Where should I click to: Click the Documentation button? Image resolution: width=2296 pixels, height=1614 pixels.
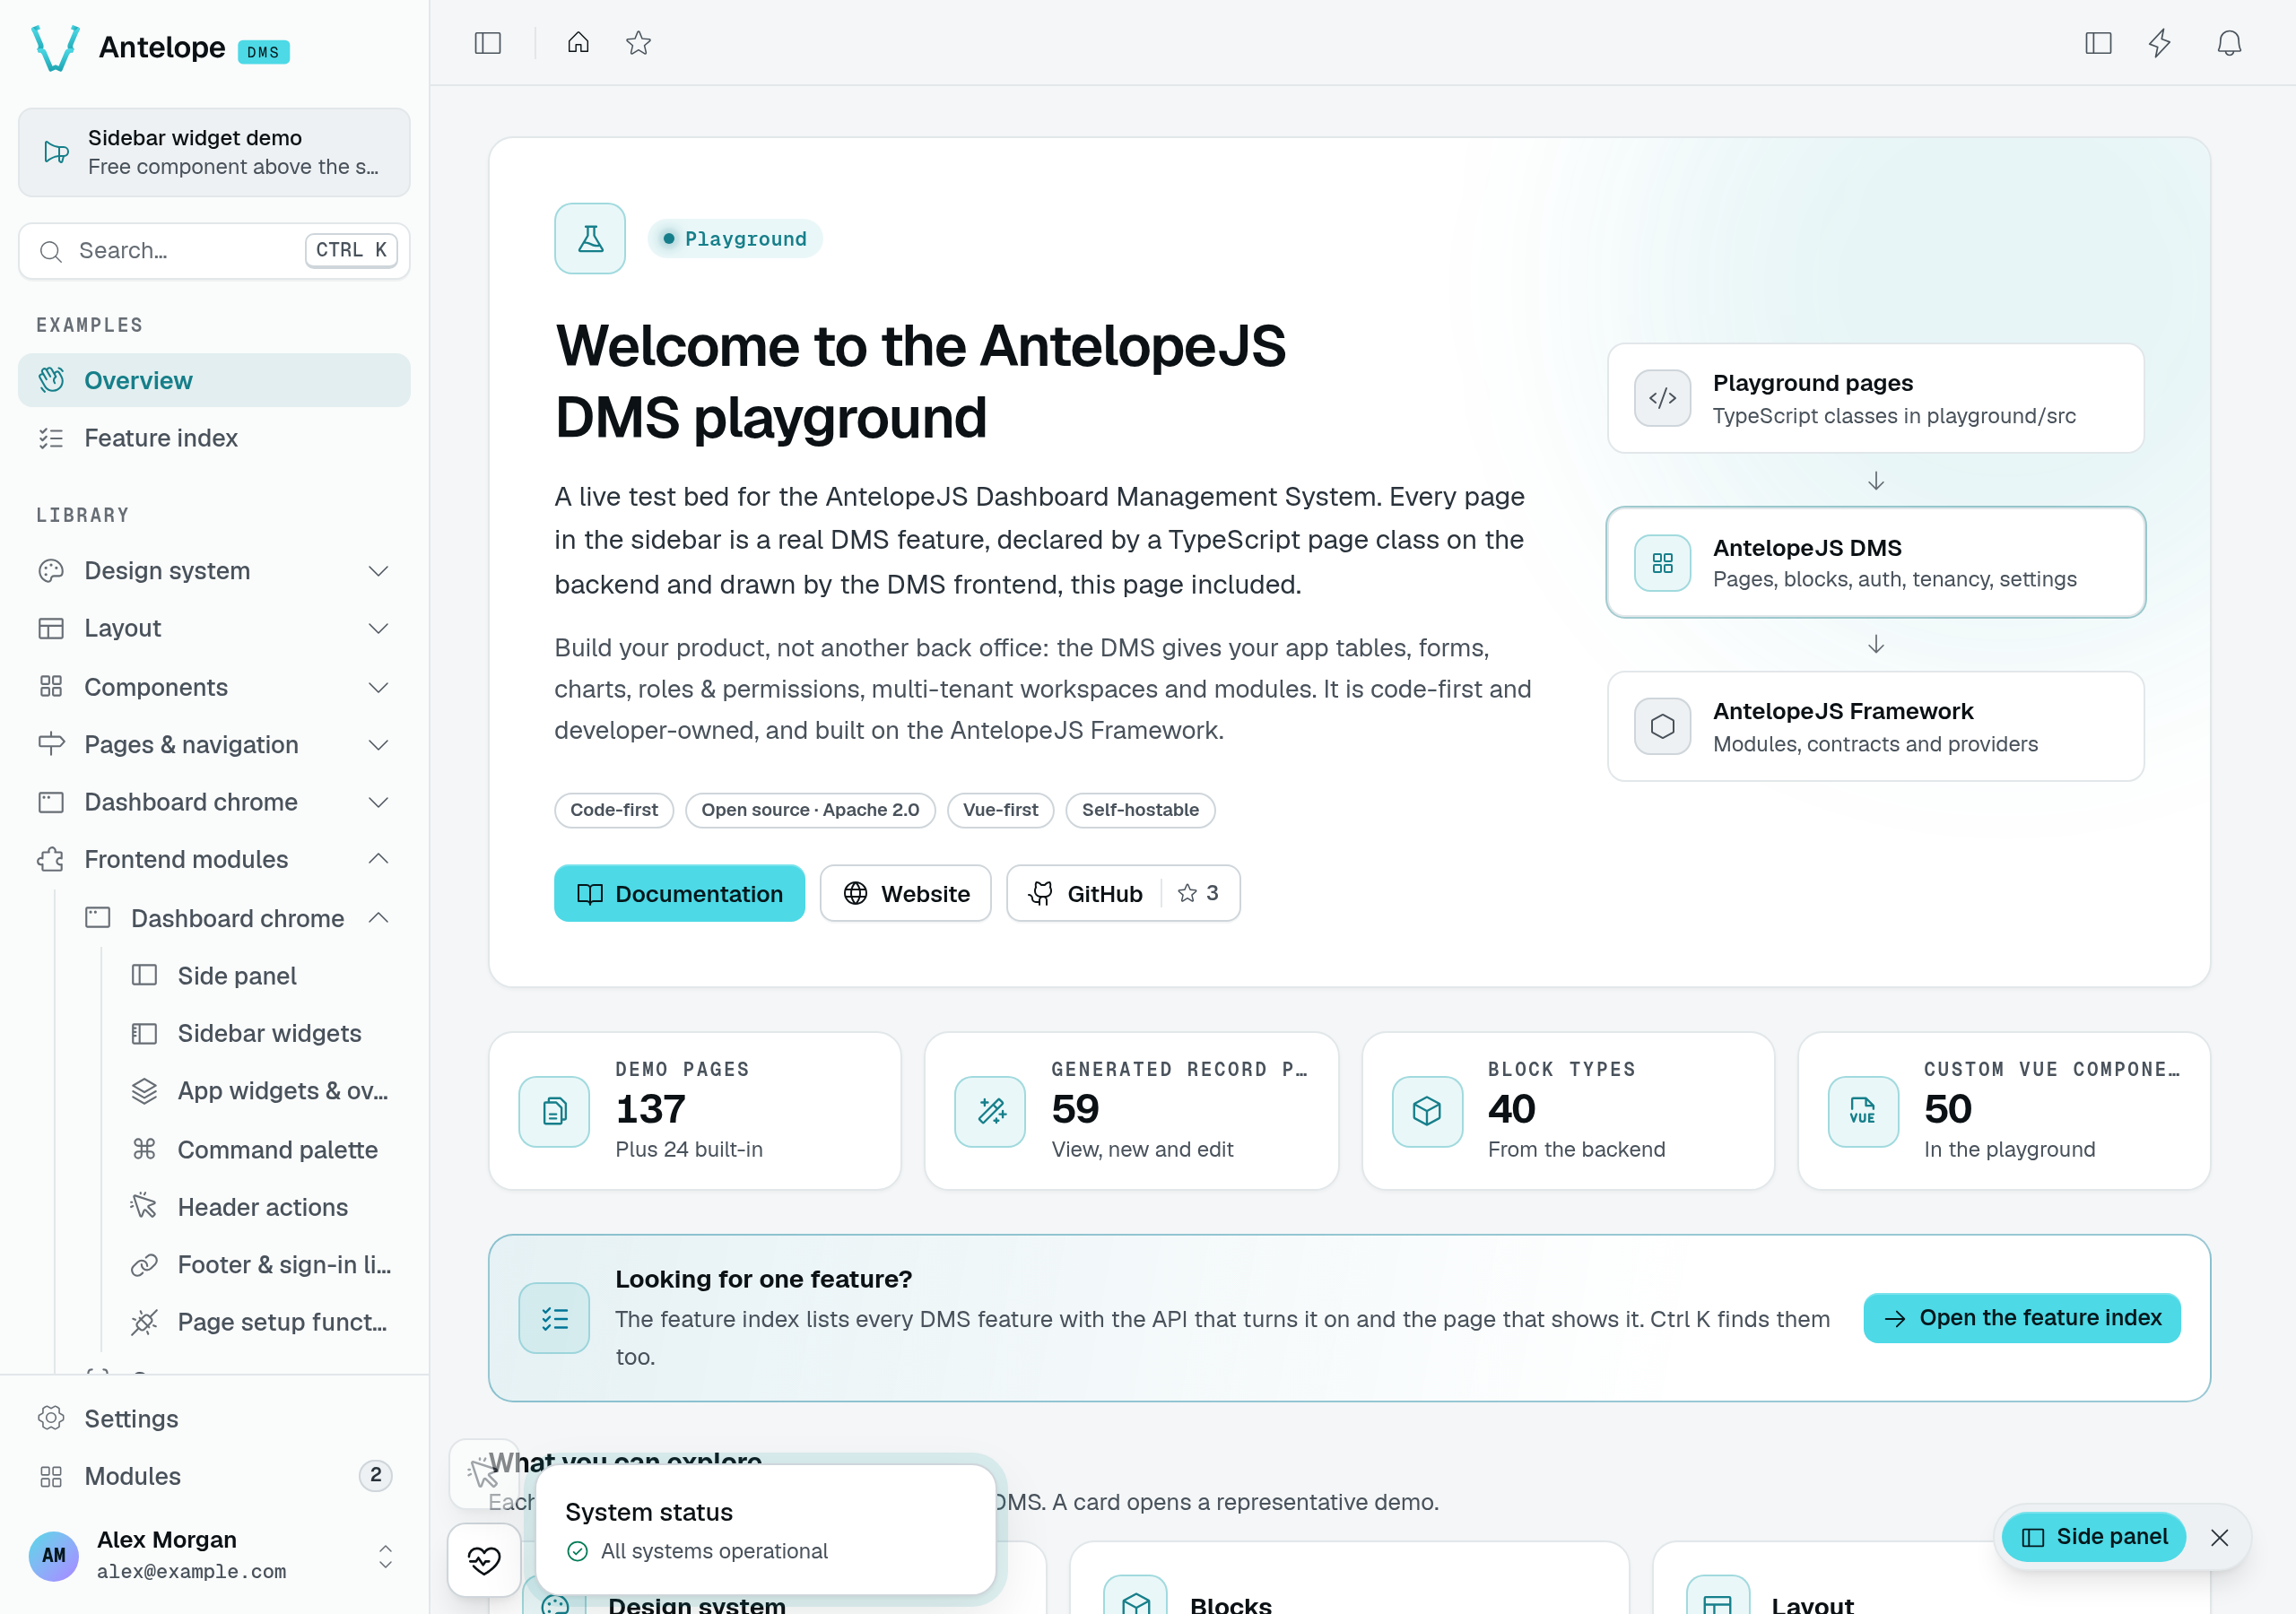(679, 893)
